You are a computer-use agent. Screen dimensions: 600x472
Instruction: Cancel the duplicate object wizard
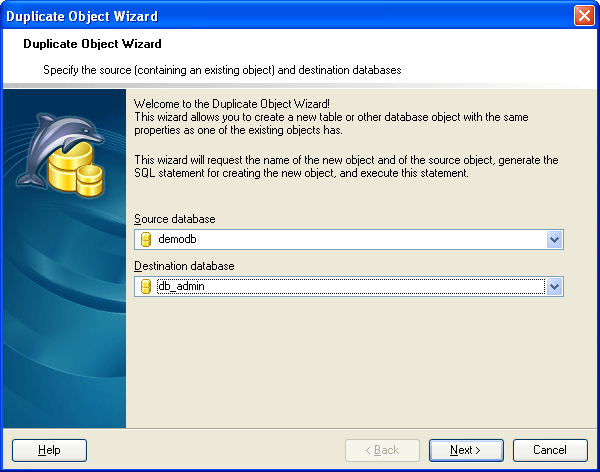pos(550,450)
